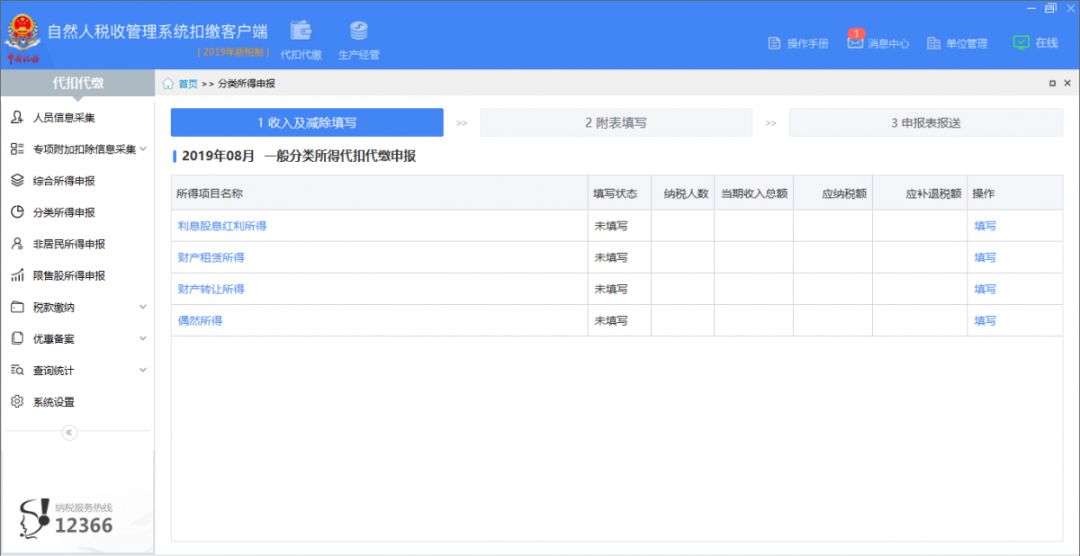The width and height of the screenshot is (1080, 556).
Task: Click the 当期收入总额 column header
Action: [x=754, y=194]
